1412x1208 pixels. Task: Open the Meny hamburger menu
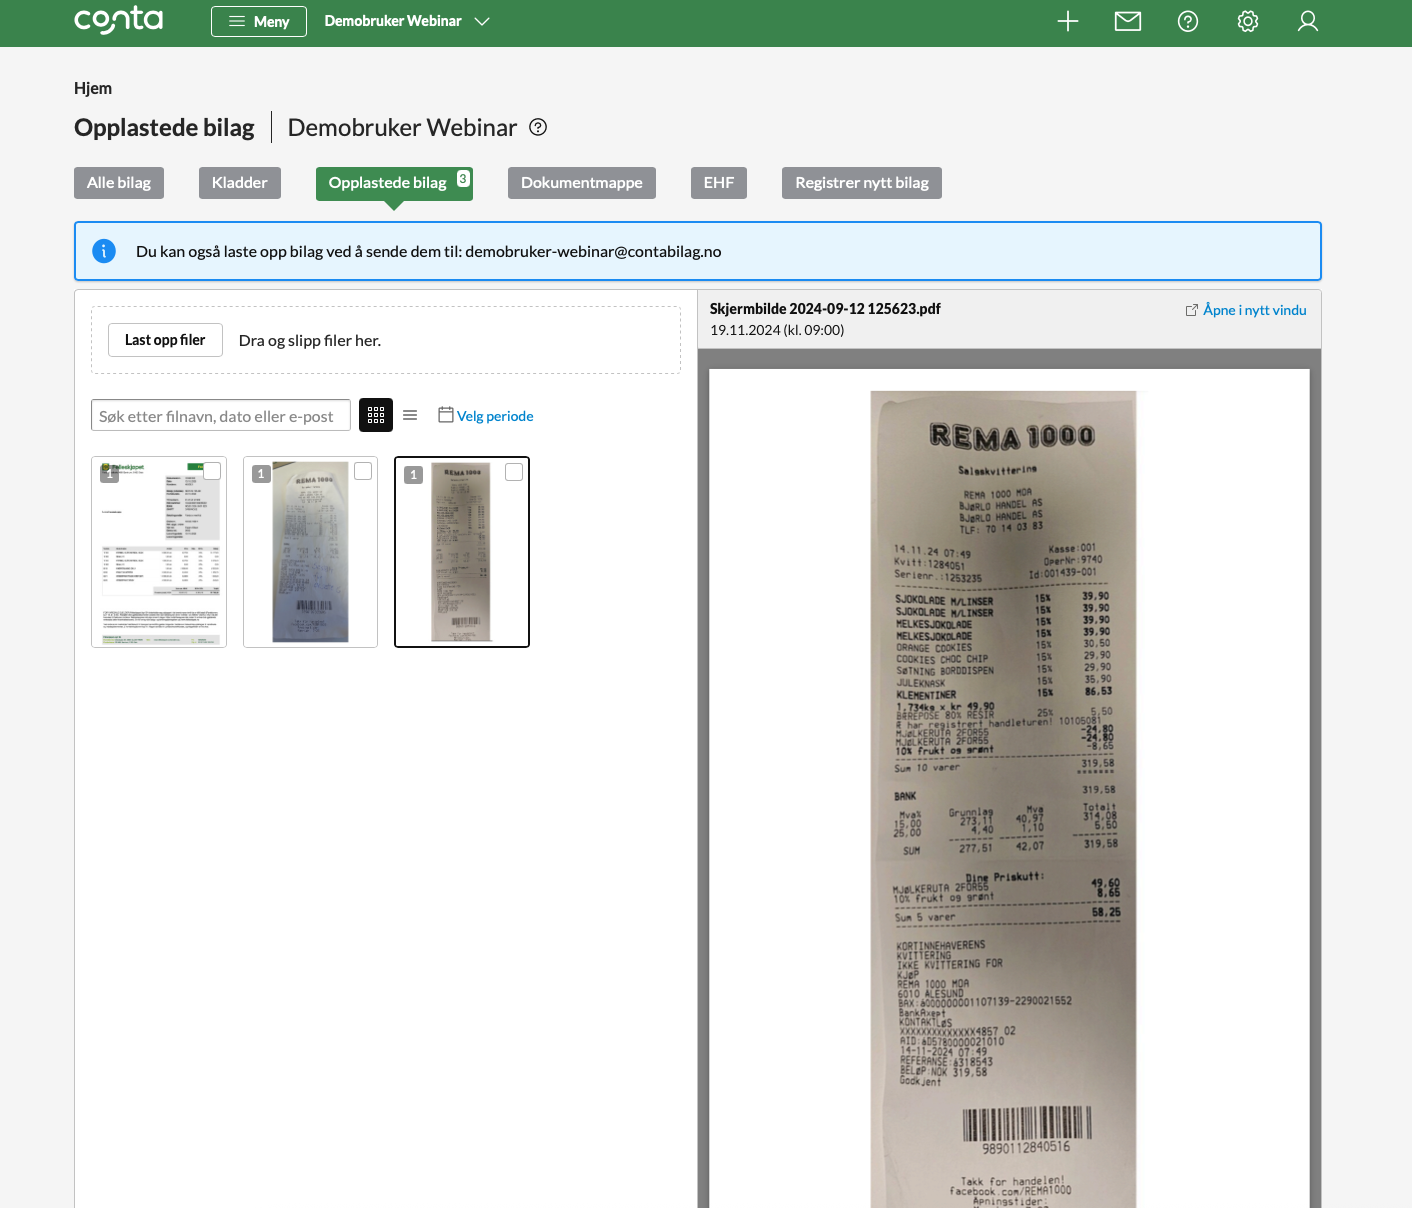(259, 21)
